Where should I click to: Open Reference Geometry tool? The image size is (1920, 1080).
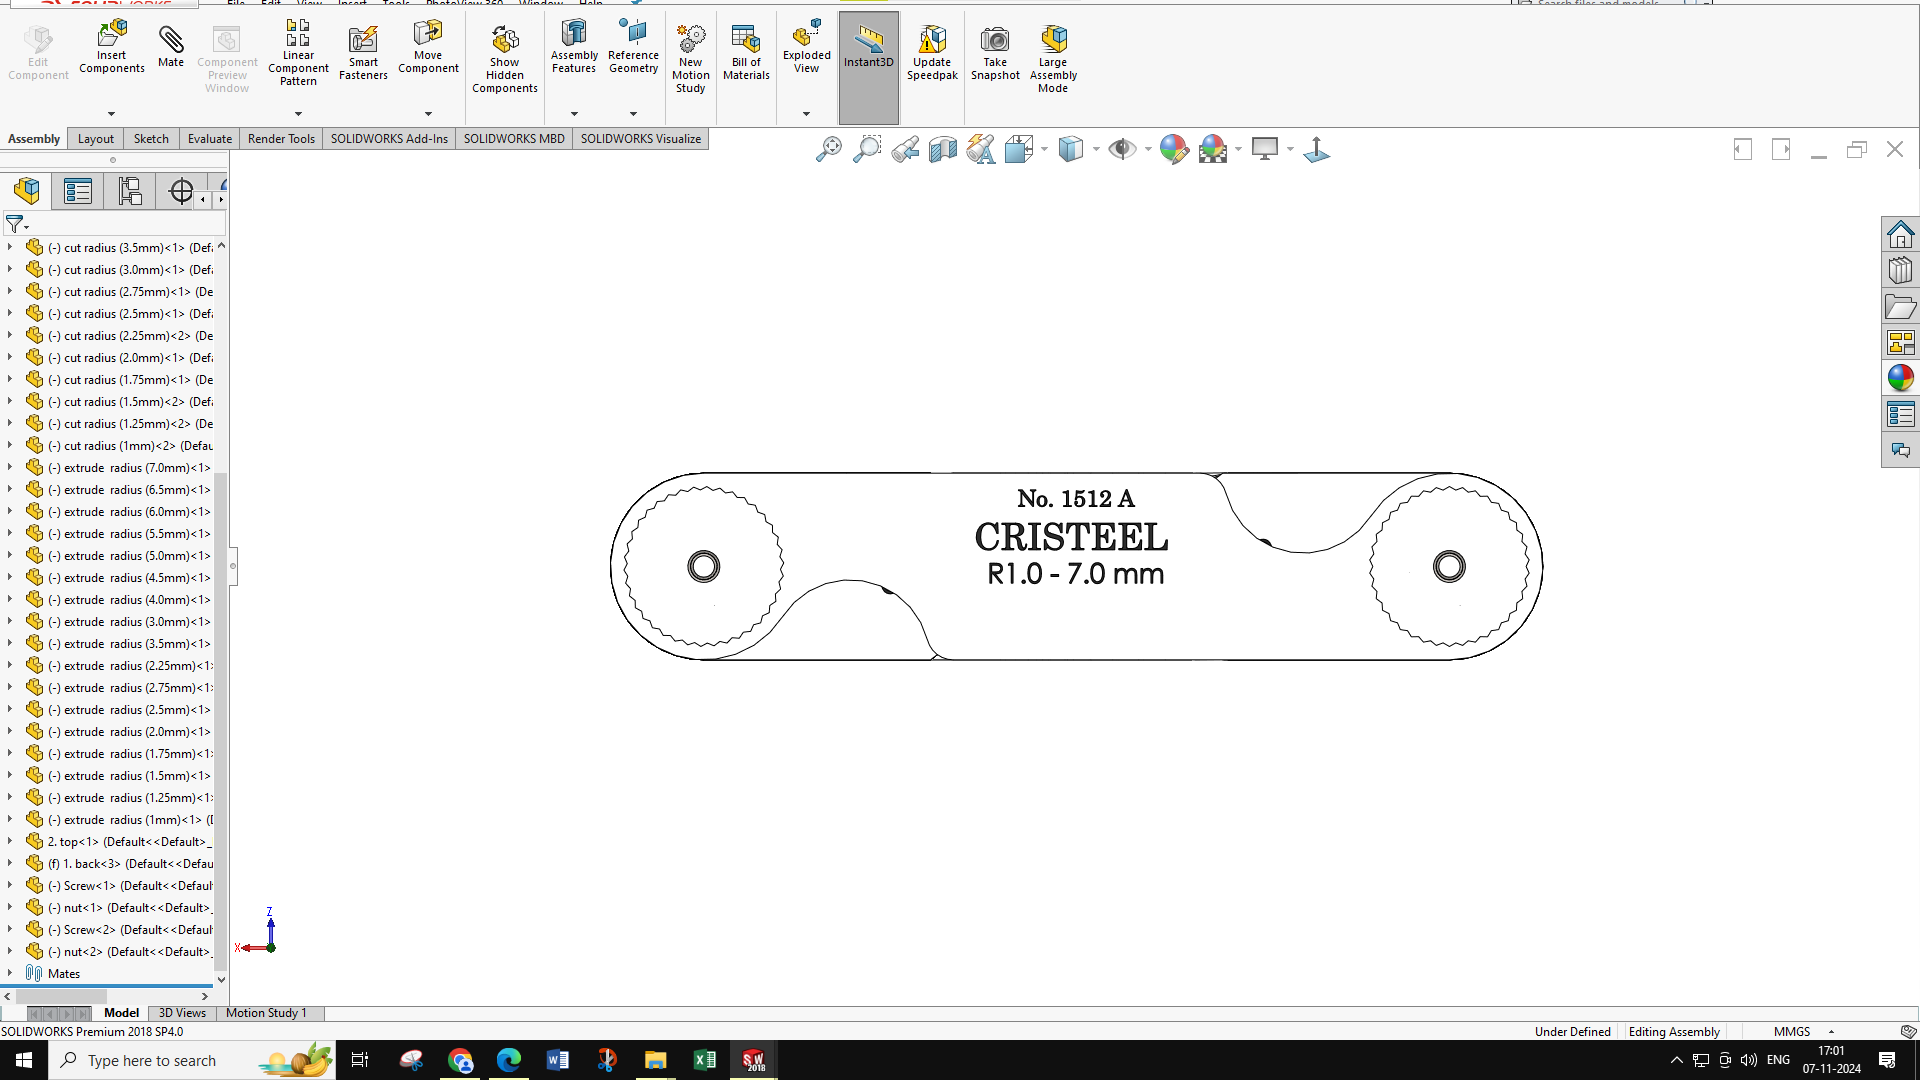tap(633, 47)
